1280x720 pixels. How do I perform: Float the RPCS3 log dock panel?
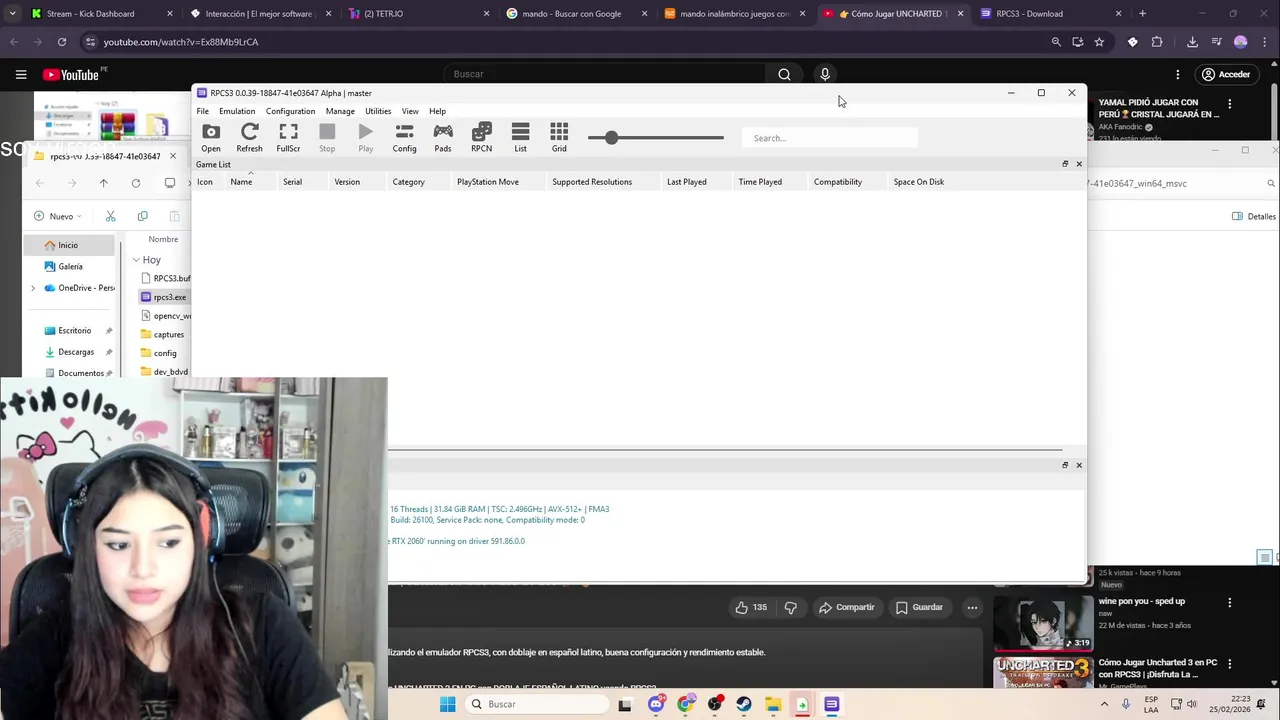point(1065,465)
